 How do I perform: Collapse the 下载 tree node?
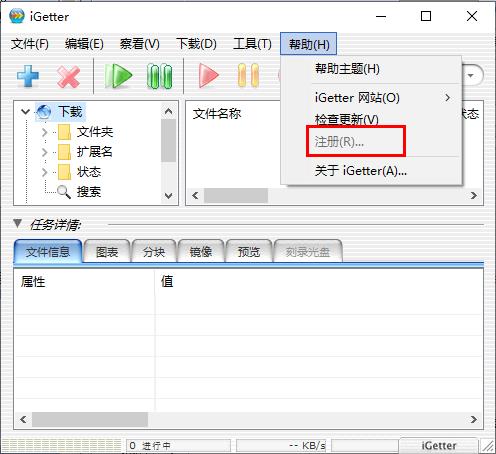(25, 112)
